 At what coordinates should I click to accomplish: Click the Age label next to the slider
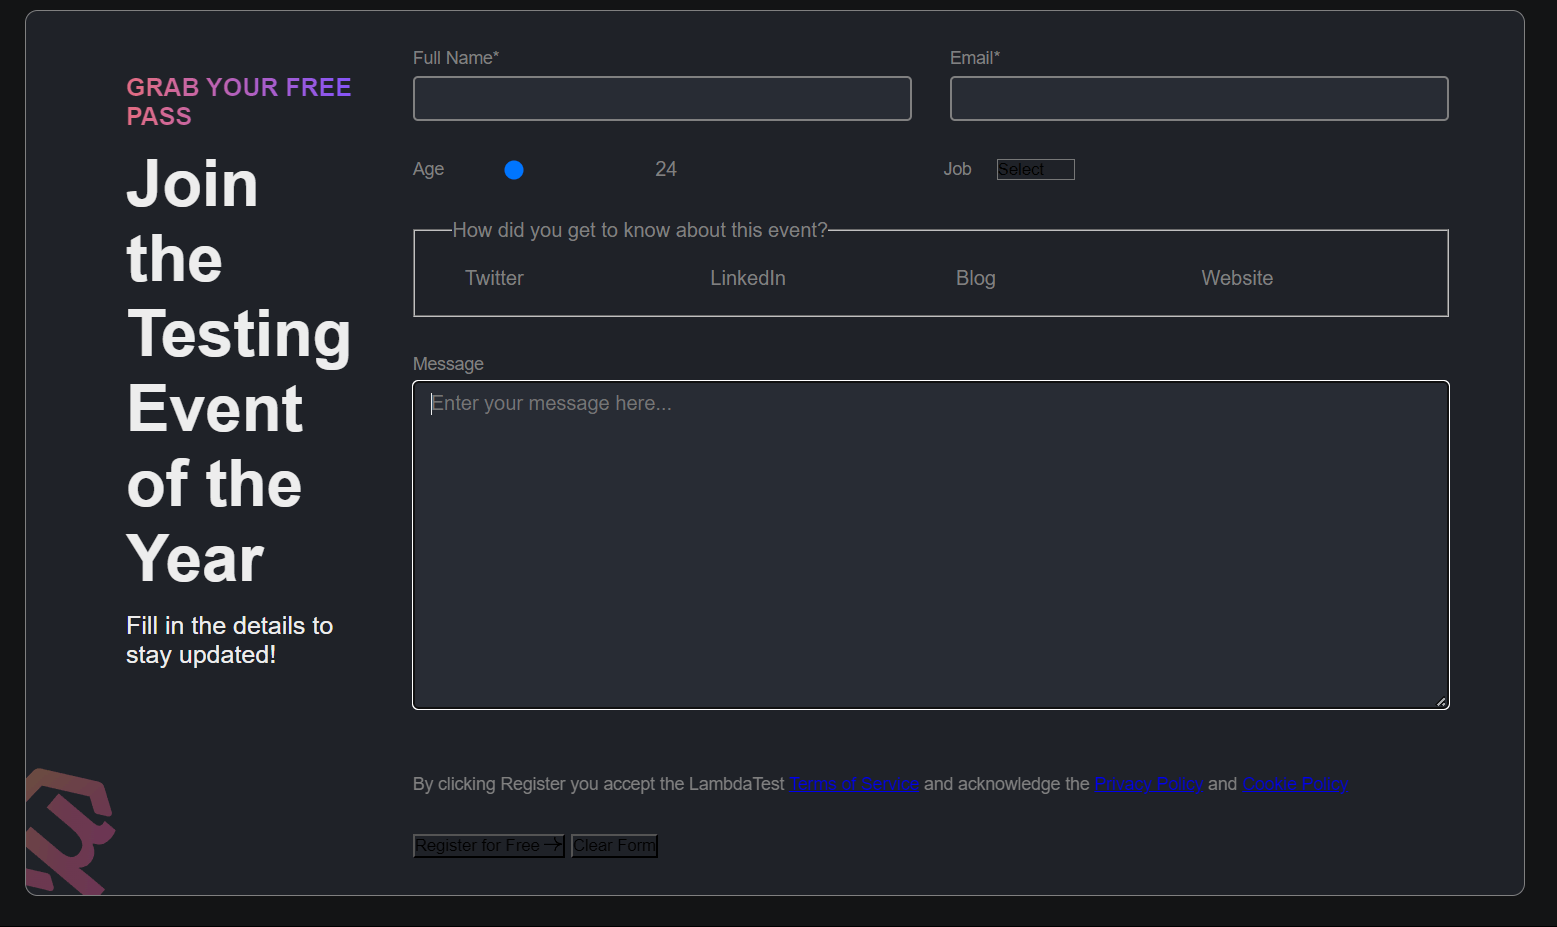[428, 169]
